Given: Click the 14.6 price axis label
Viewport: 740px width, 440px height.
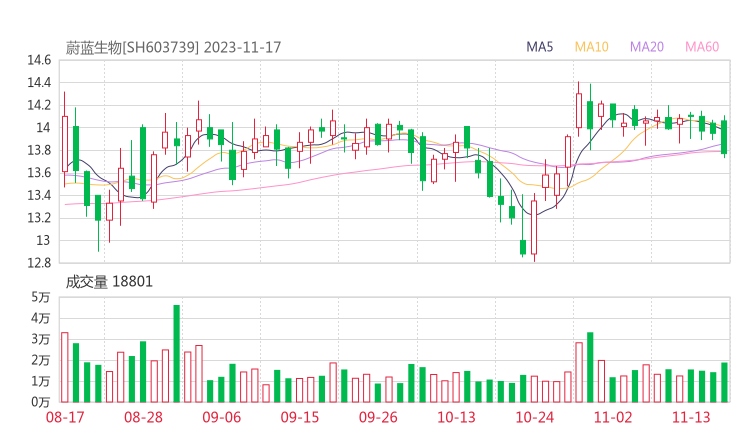Looking at the screenshot, I should (39, 60).
